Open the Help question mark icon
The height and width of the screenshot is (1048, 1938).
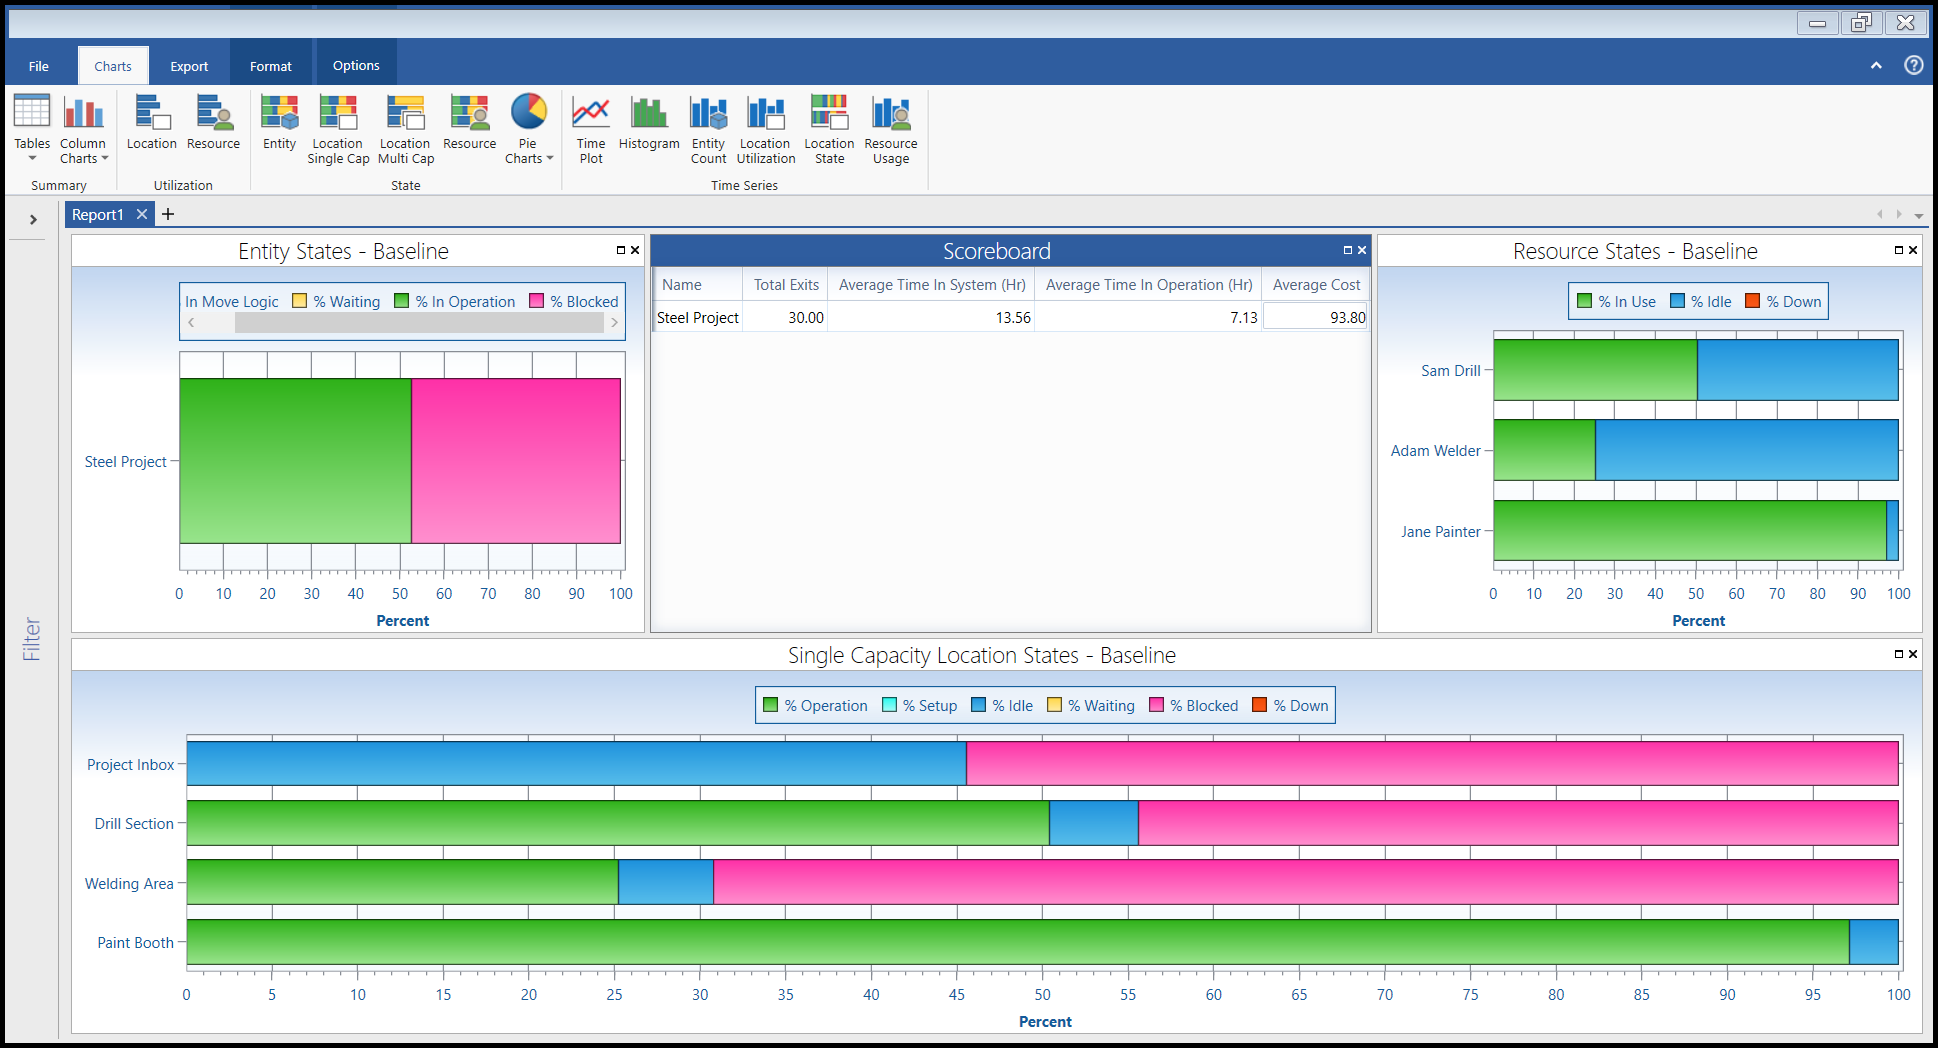point(1913,65)
